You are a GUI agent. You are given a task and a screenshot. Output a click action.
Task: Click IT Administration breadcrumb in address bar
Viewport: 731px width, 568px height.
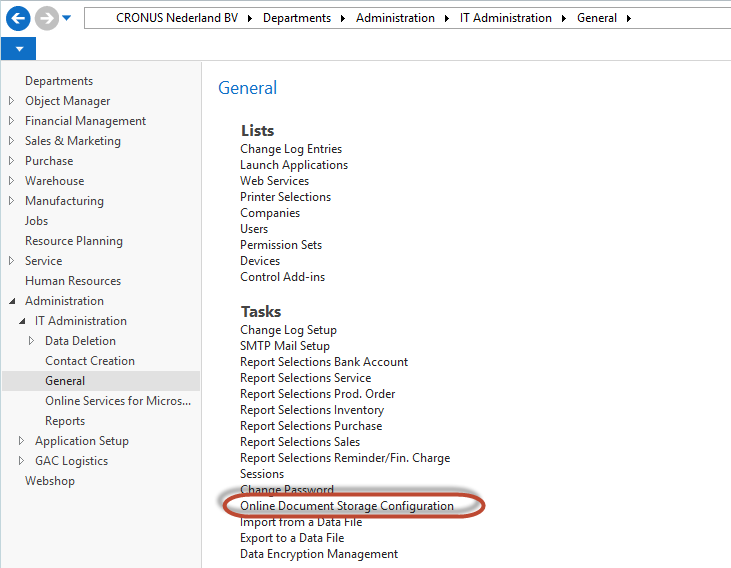(505, 18)
